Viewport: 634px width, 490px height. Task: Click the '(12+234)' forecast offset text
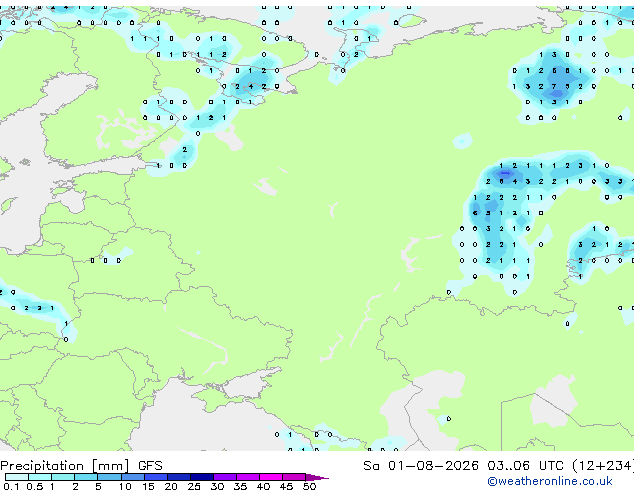[603, 466]
